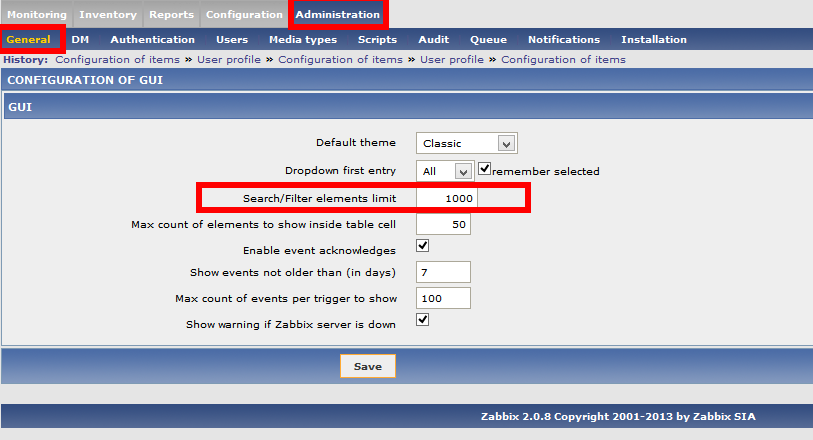This screenshot has width=813, height=440.
Task: Click the Search/Filter elements limit field
Action: [x=447, y=199]
